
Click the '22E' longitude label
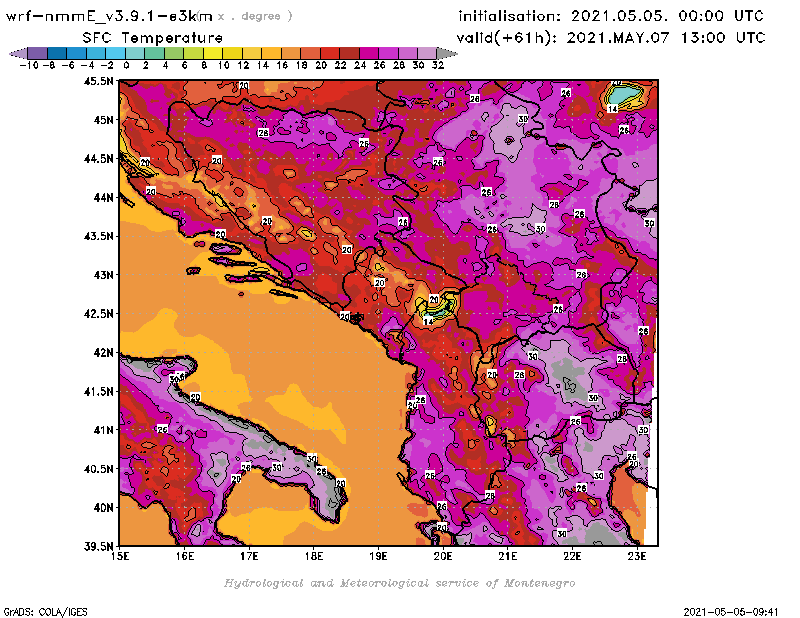[572, 556]
